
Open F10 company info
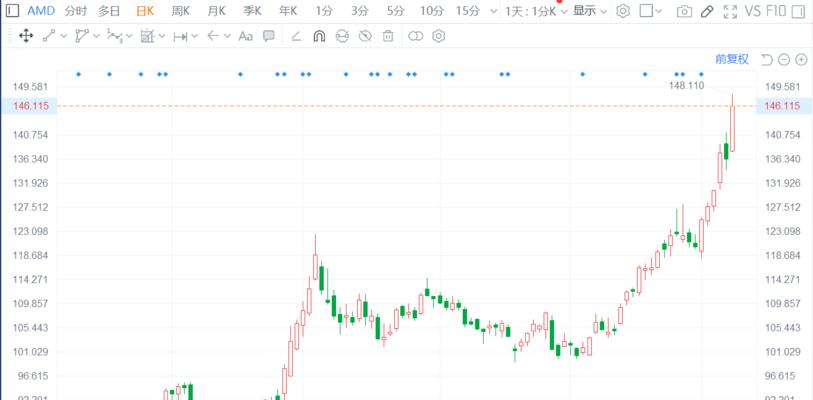tap(775, 11)
